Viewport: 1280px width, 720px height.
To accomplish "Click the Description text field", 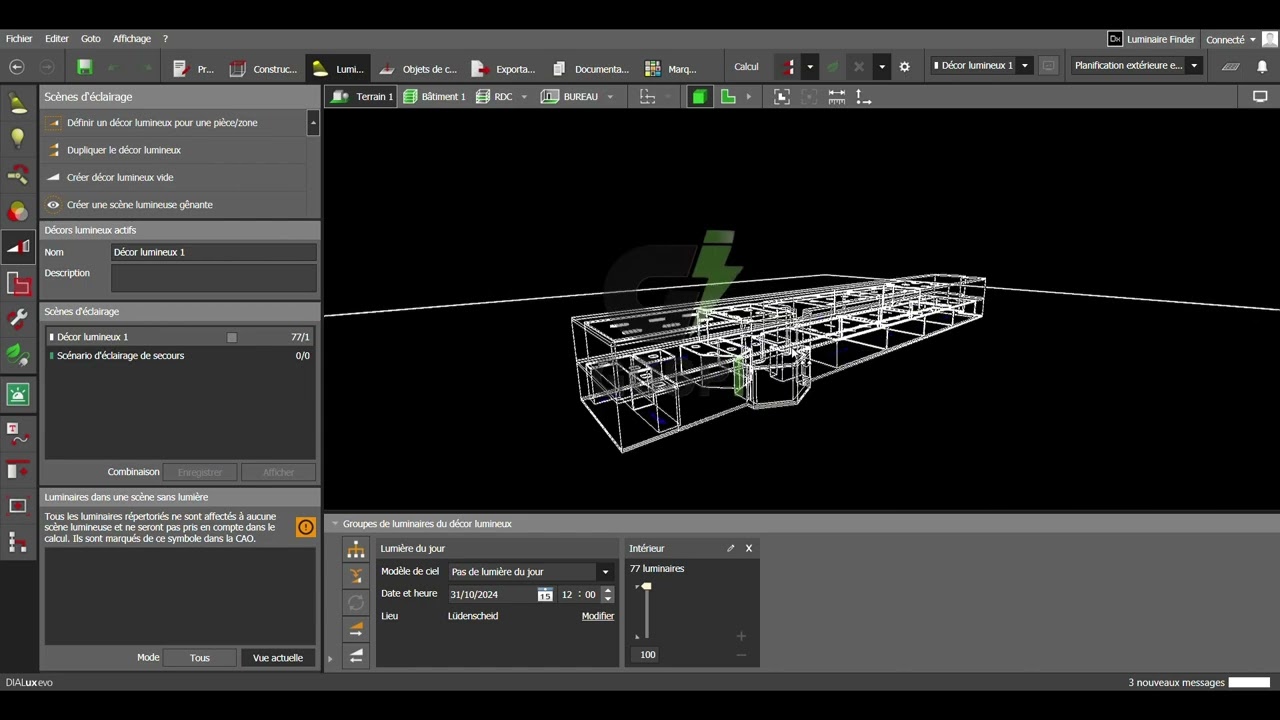I will click(x=213, y=278).
